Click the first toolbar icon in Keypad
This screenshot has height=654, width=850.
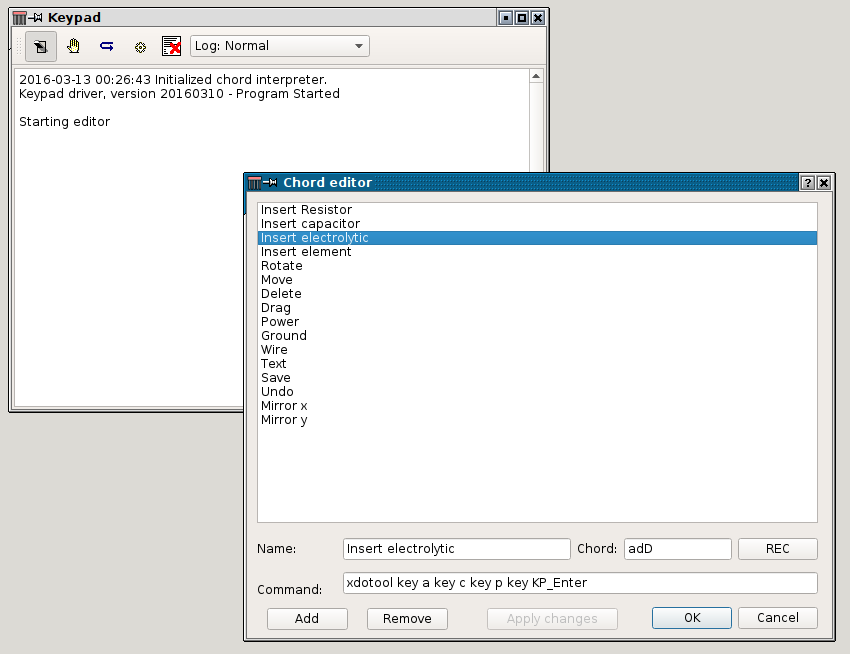coord(41,46)
